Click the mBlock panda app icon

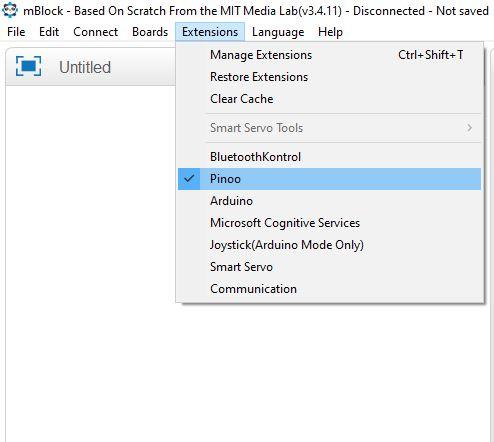10,10
